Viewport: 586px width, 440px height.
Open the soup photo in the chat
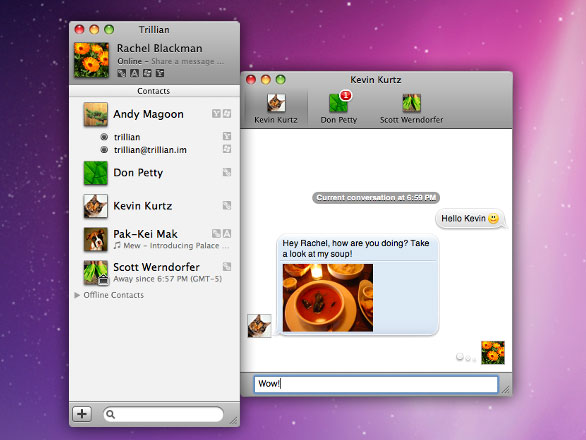tap(328, 298)
